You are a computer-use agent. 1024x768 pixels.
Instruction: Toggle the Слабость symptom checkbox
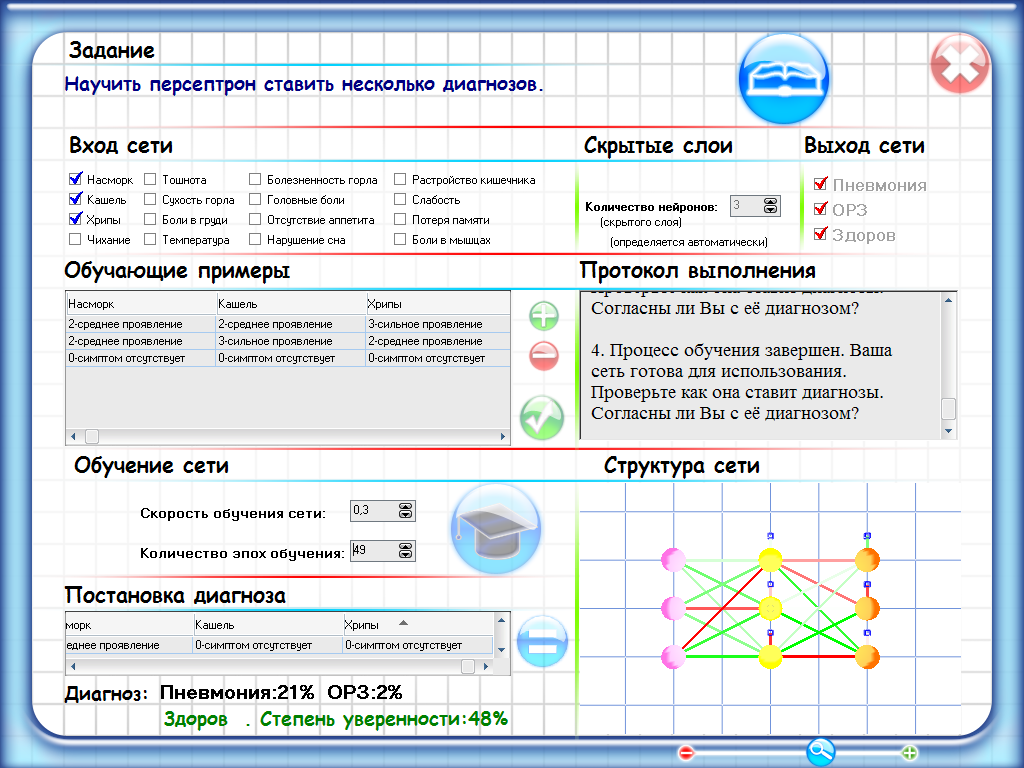[400, 200]
